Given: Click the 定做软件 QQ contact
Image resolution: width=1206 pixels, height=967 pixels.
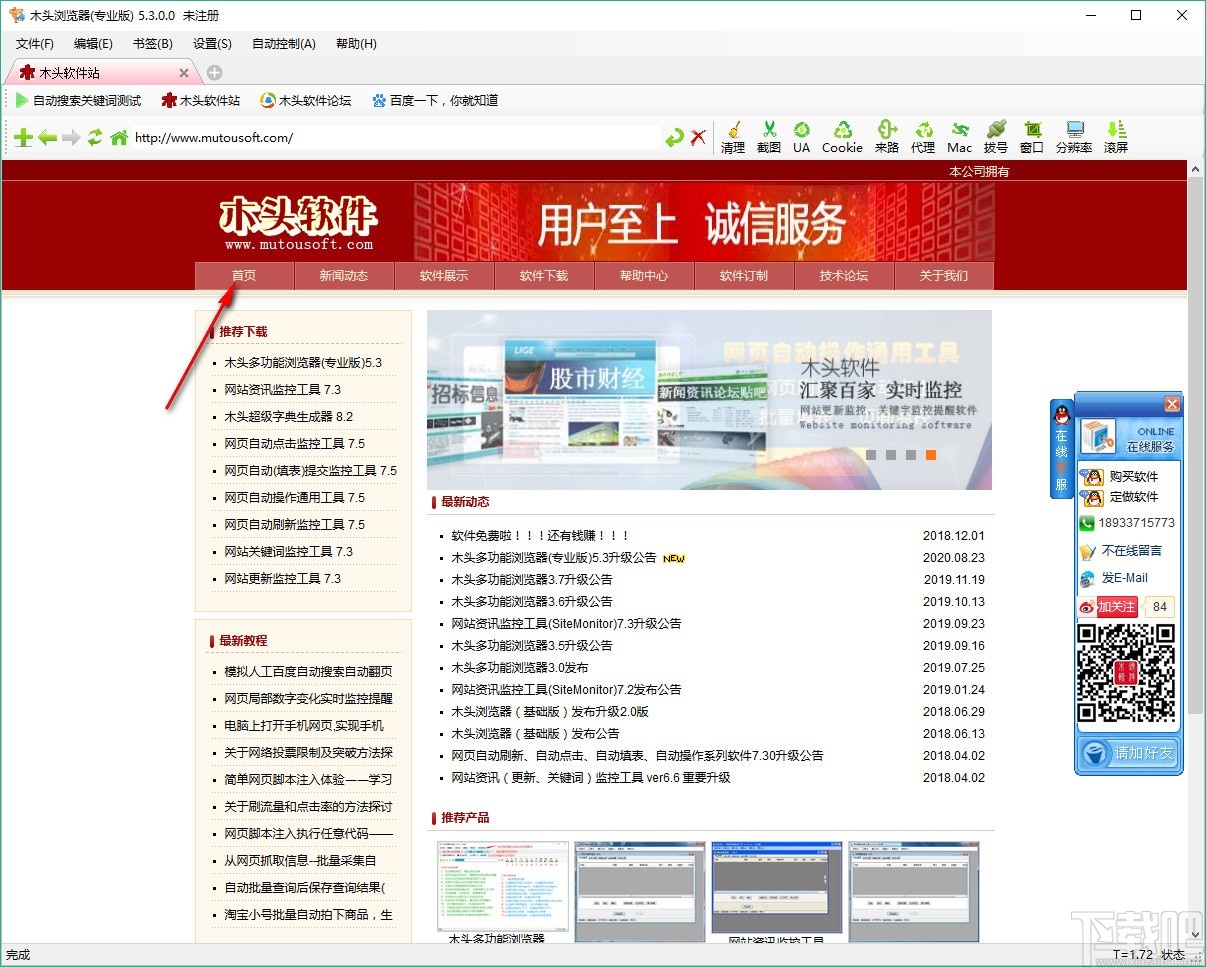Looking at the screenshot, I should click(x=1120, y=497).
